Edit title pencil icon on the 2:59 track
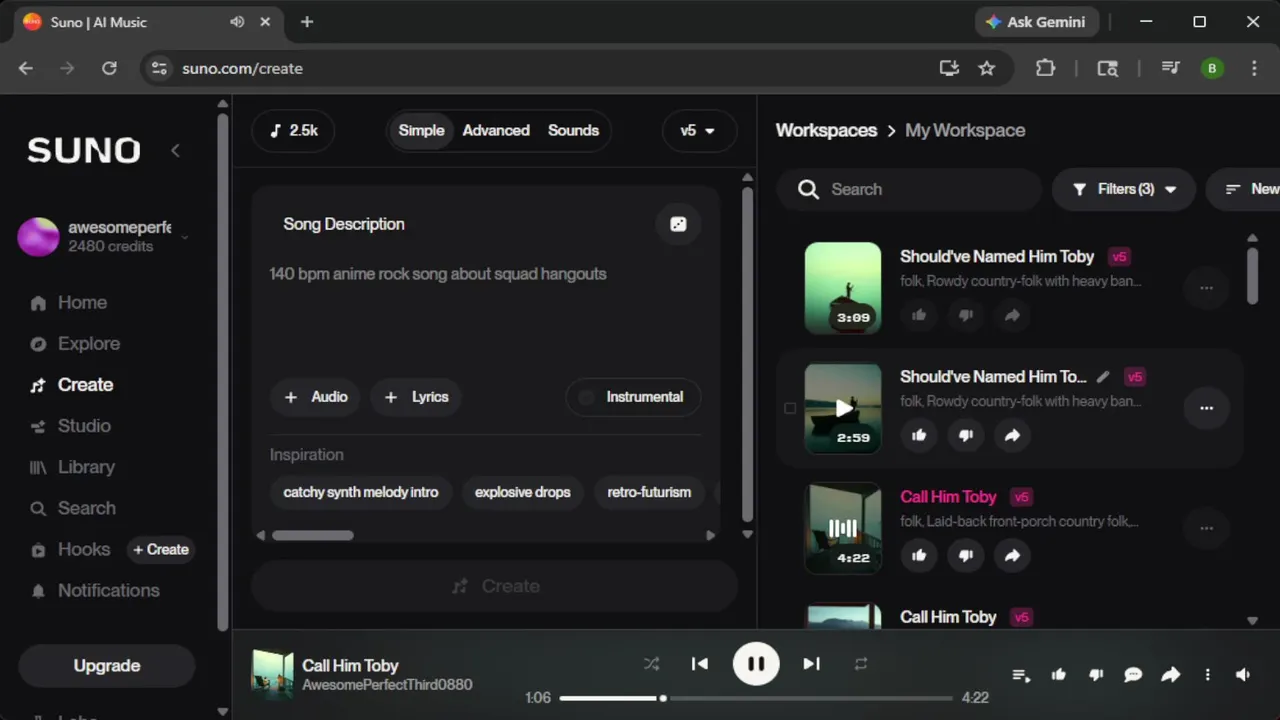The width and height of the screenshot is (1280, 720). (x=1103, y=377)
